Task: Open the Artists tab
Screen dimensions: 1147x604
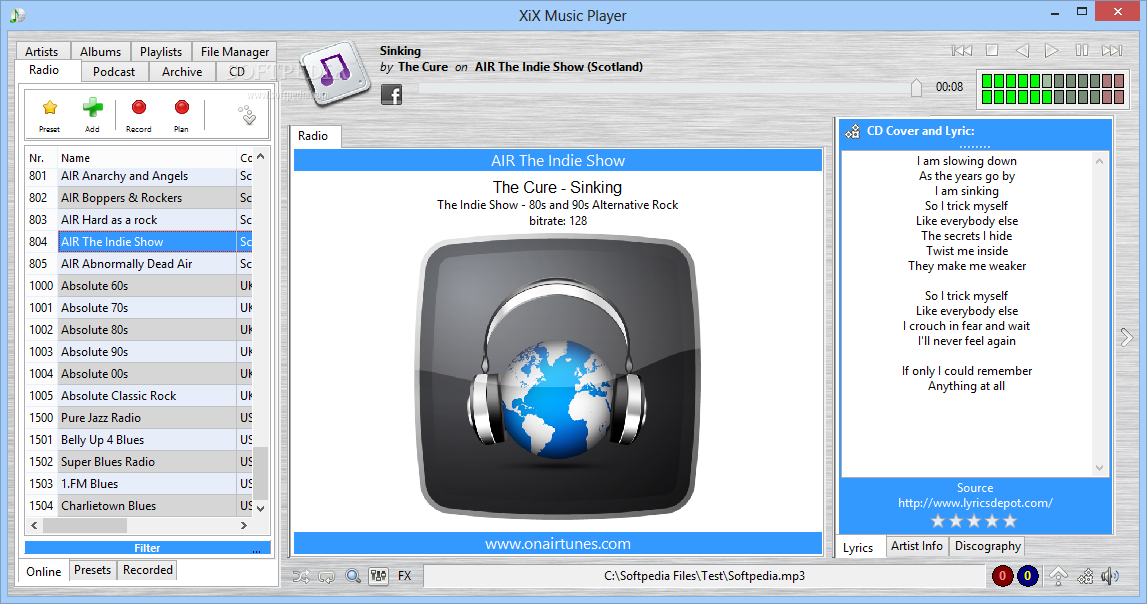Action: tap(42, 51)
